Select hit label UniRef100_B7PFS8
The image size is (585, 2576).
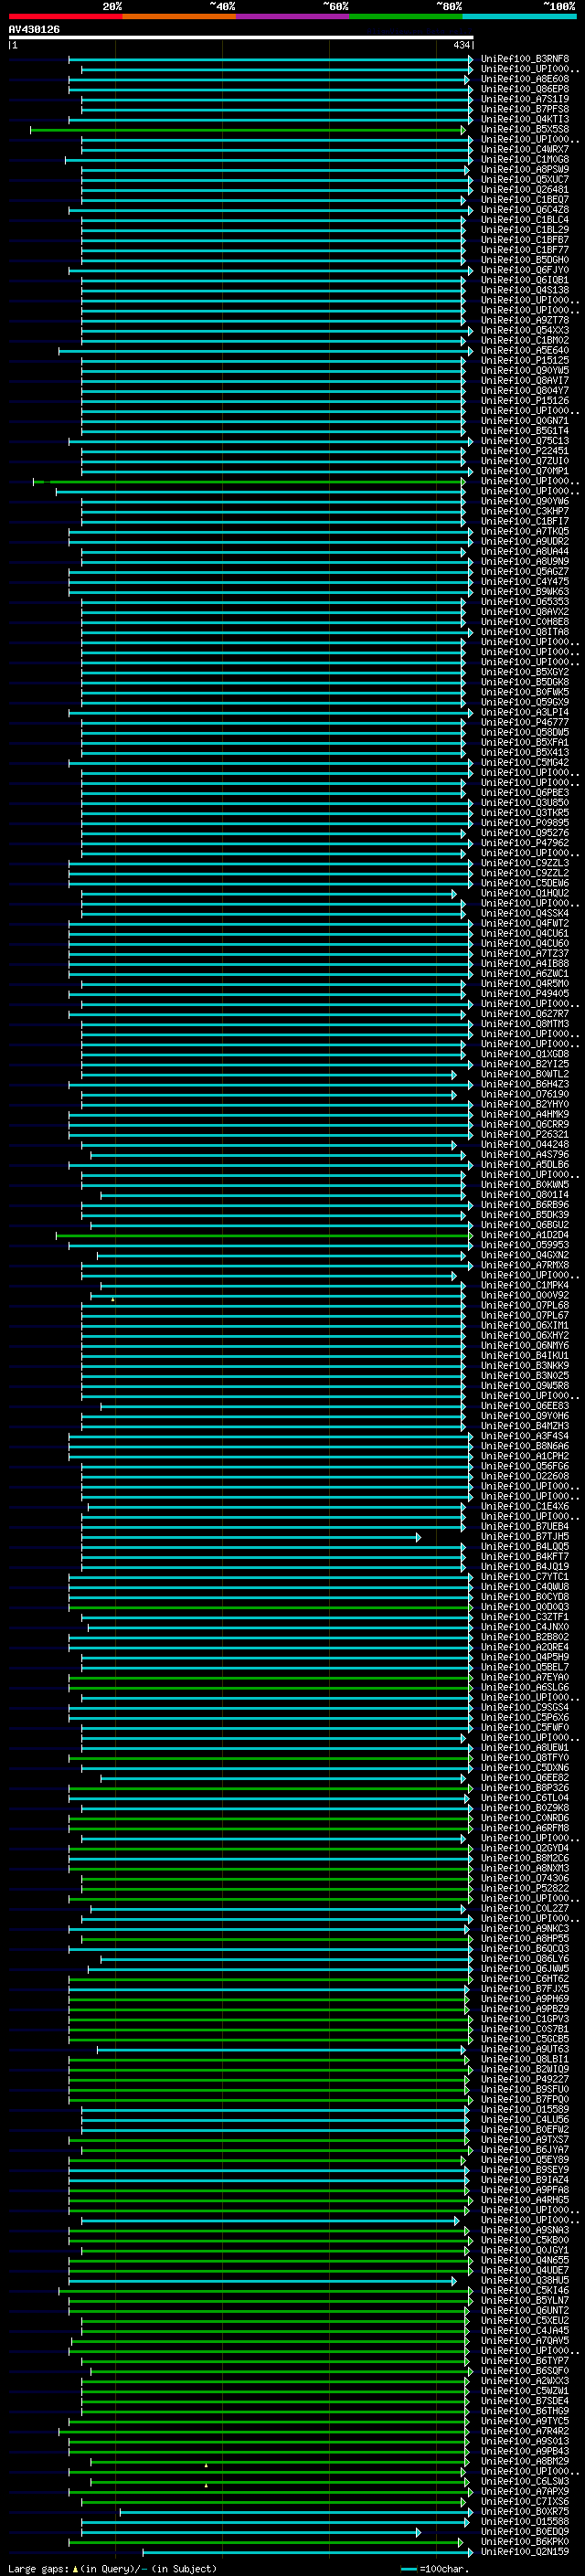tap(525, 109)
